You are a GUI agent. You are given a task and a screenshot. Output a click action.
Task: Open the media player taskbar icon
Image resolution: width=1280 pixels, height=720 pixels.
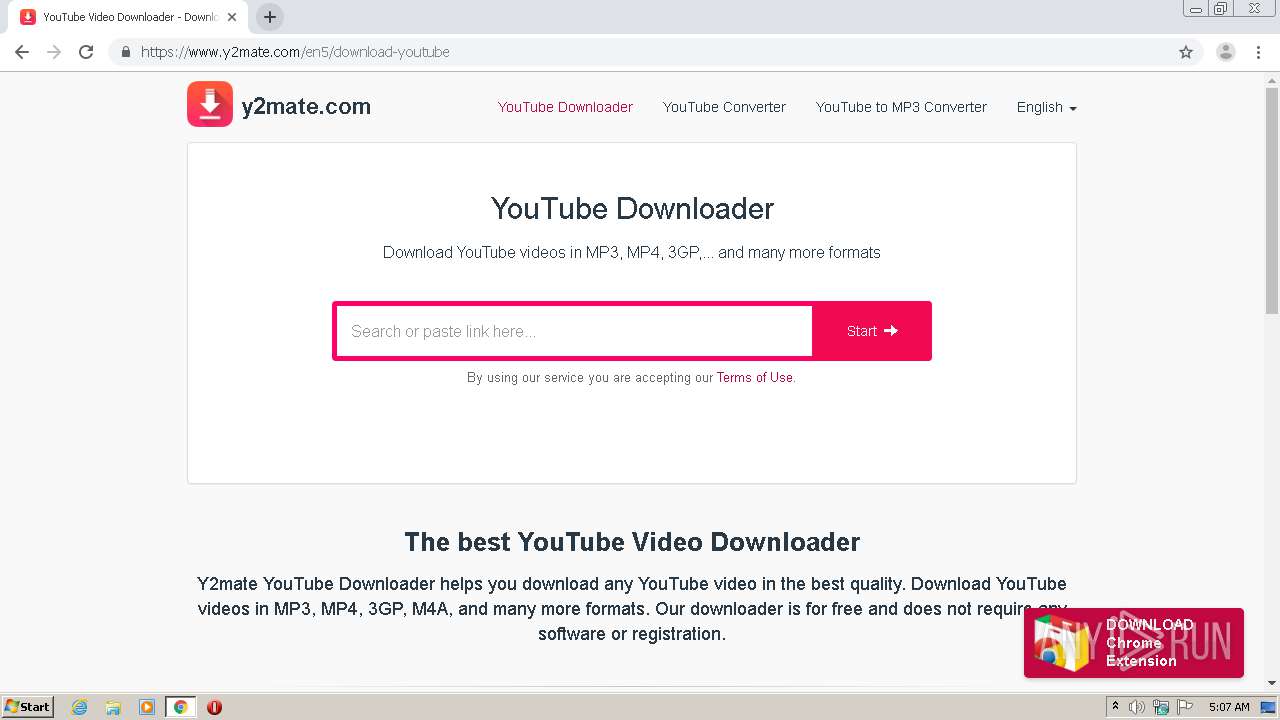tap(147, 707)
